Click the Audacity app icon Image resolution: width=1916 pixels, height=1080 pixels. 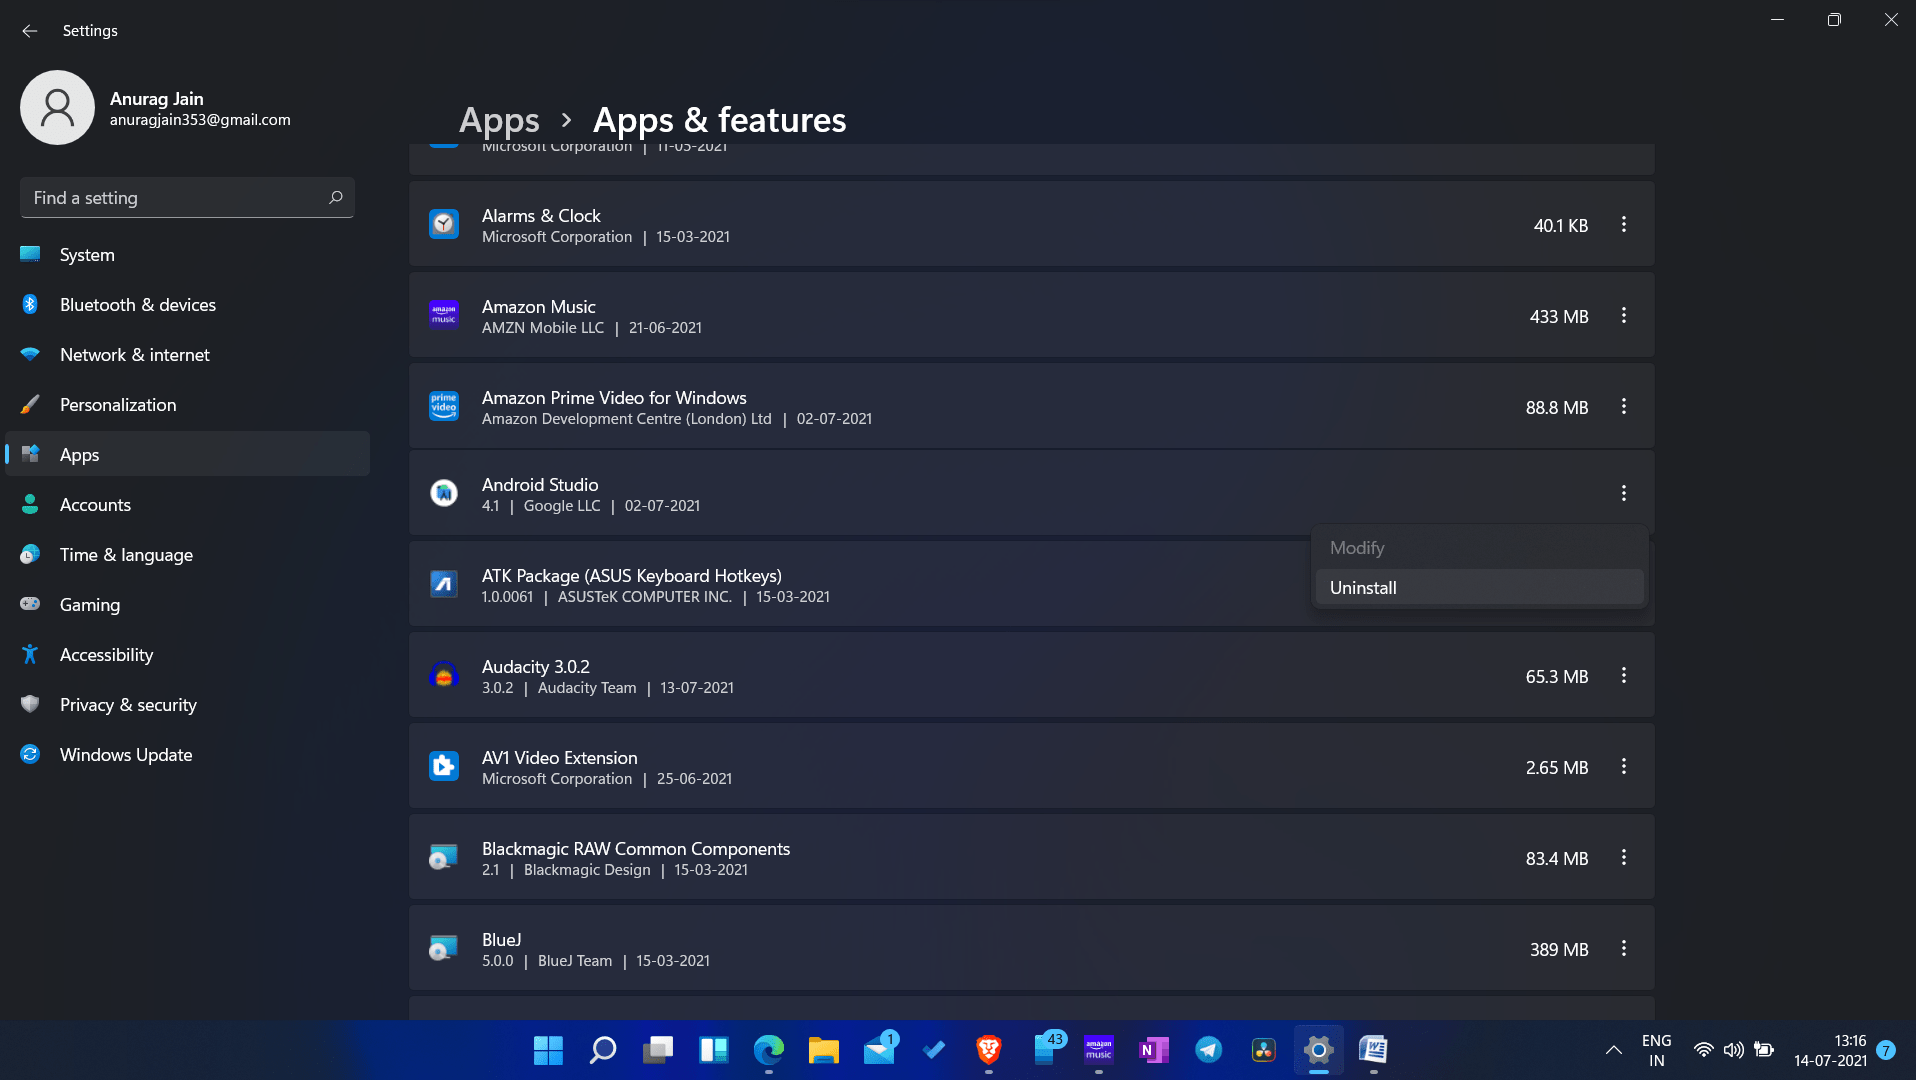coord(444,676)
